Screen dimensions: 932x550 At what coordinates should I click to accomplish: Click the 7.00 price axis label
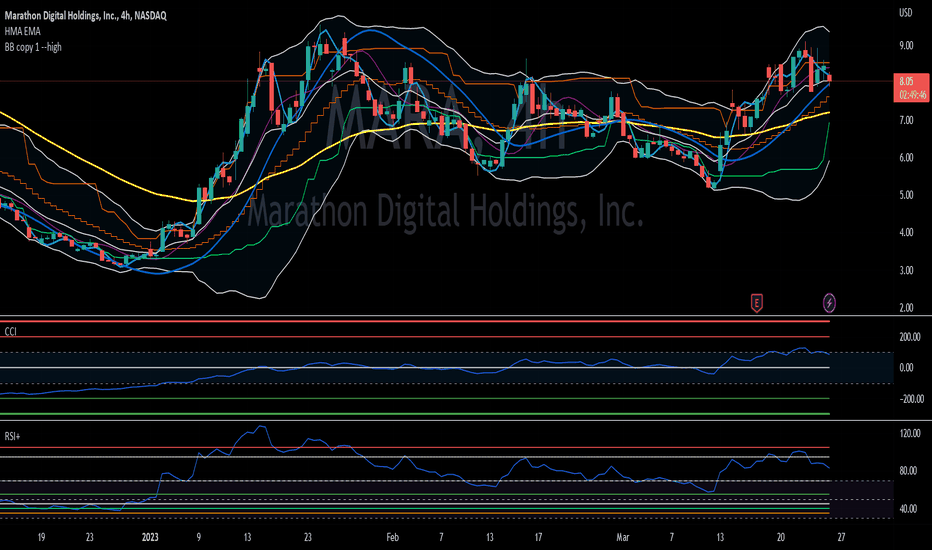click(x=906, y=121)
